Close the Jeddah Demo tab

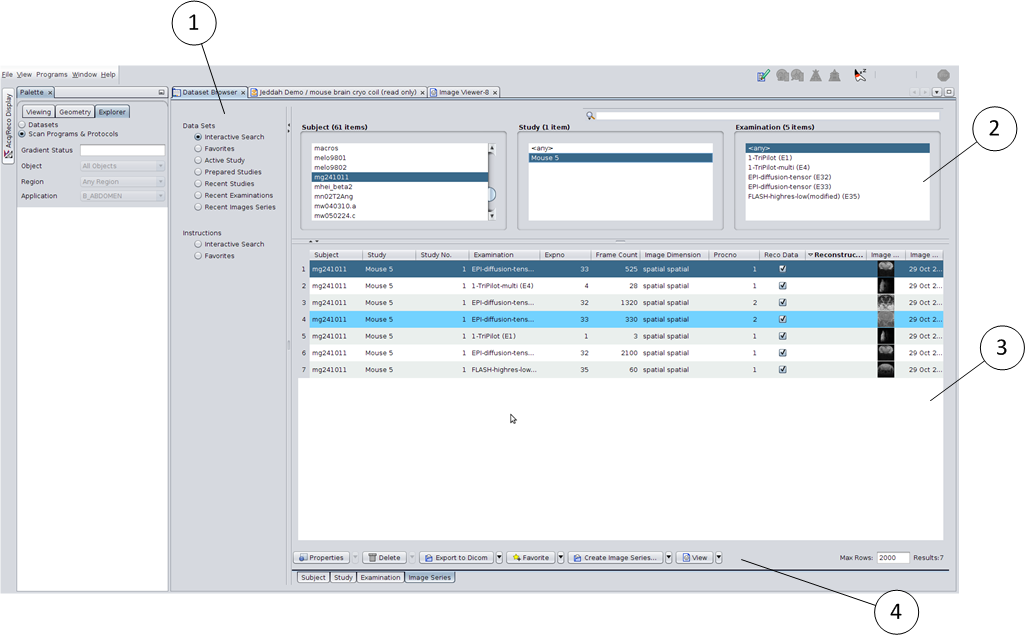(x=422, y=93)
